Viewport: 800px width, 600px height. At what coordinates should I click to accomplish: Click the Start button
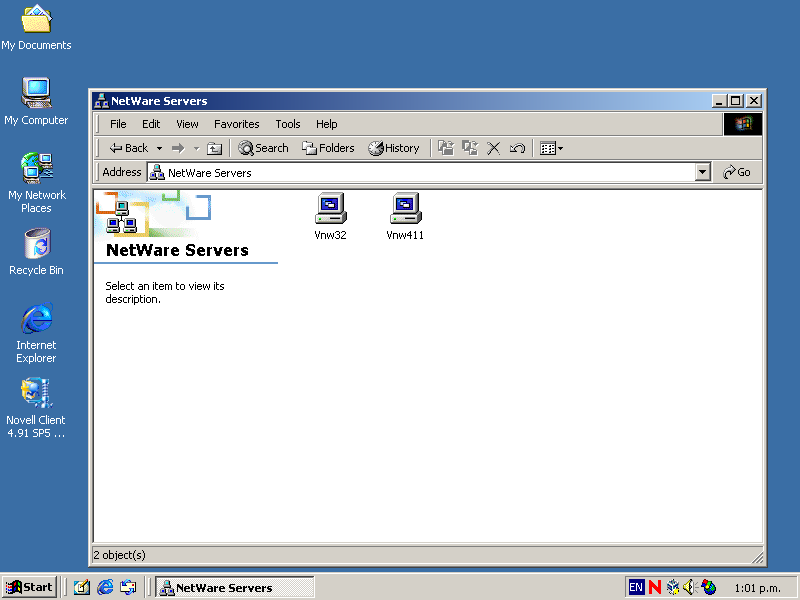[29, 587]
